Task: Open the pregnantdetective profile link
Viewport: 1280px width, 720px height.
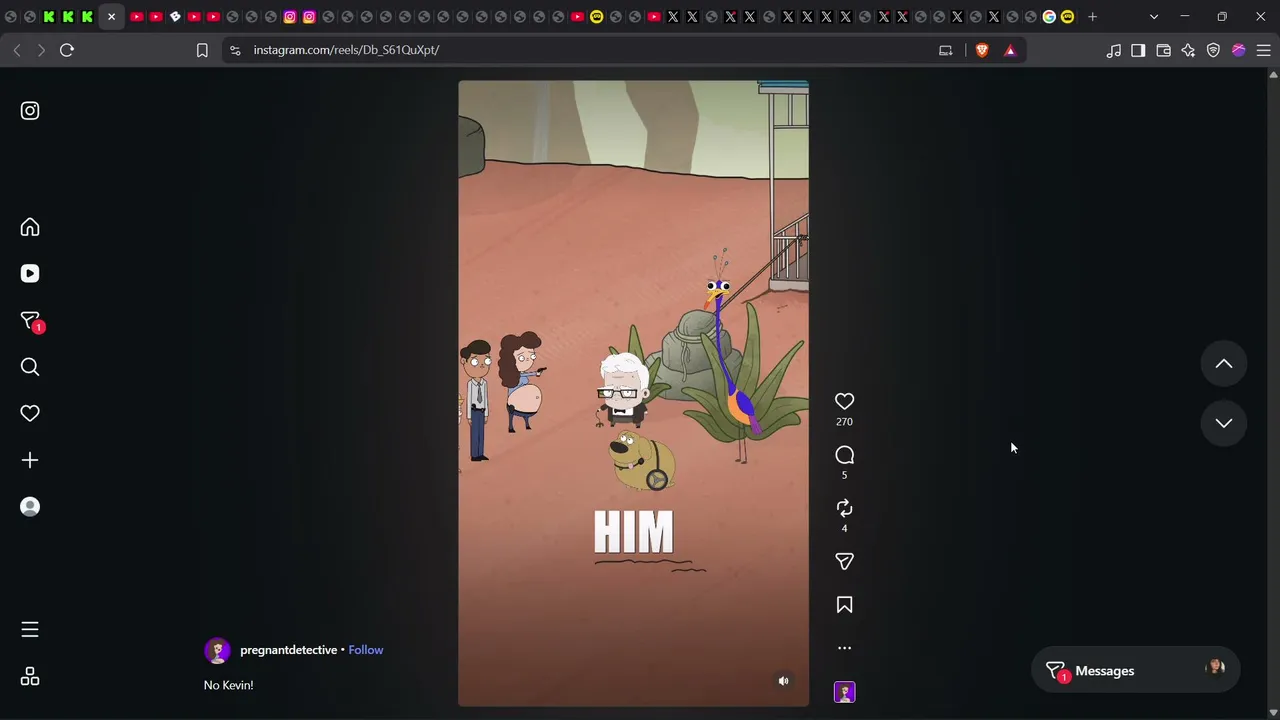Action: (288, 650)
